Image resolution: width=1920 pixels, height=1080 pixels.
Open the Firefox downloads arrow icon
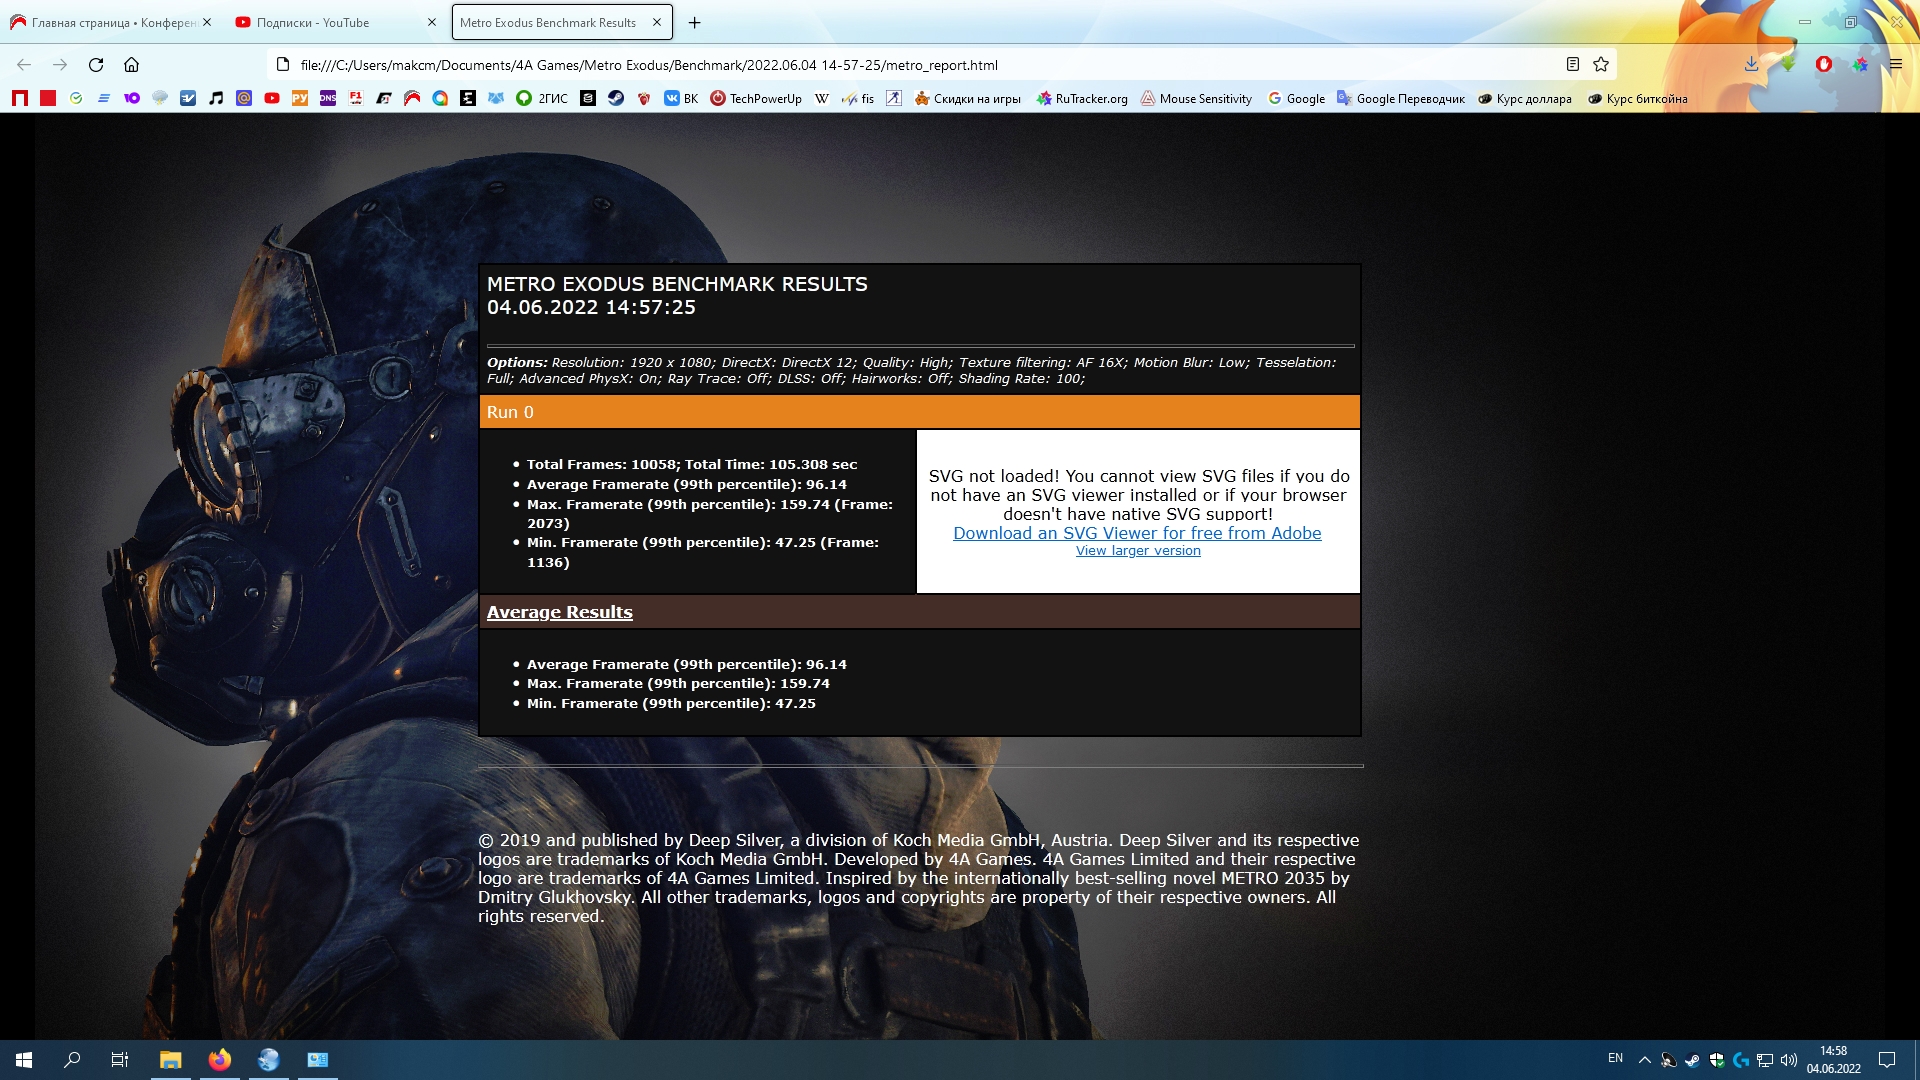tap(1751, 65)
